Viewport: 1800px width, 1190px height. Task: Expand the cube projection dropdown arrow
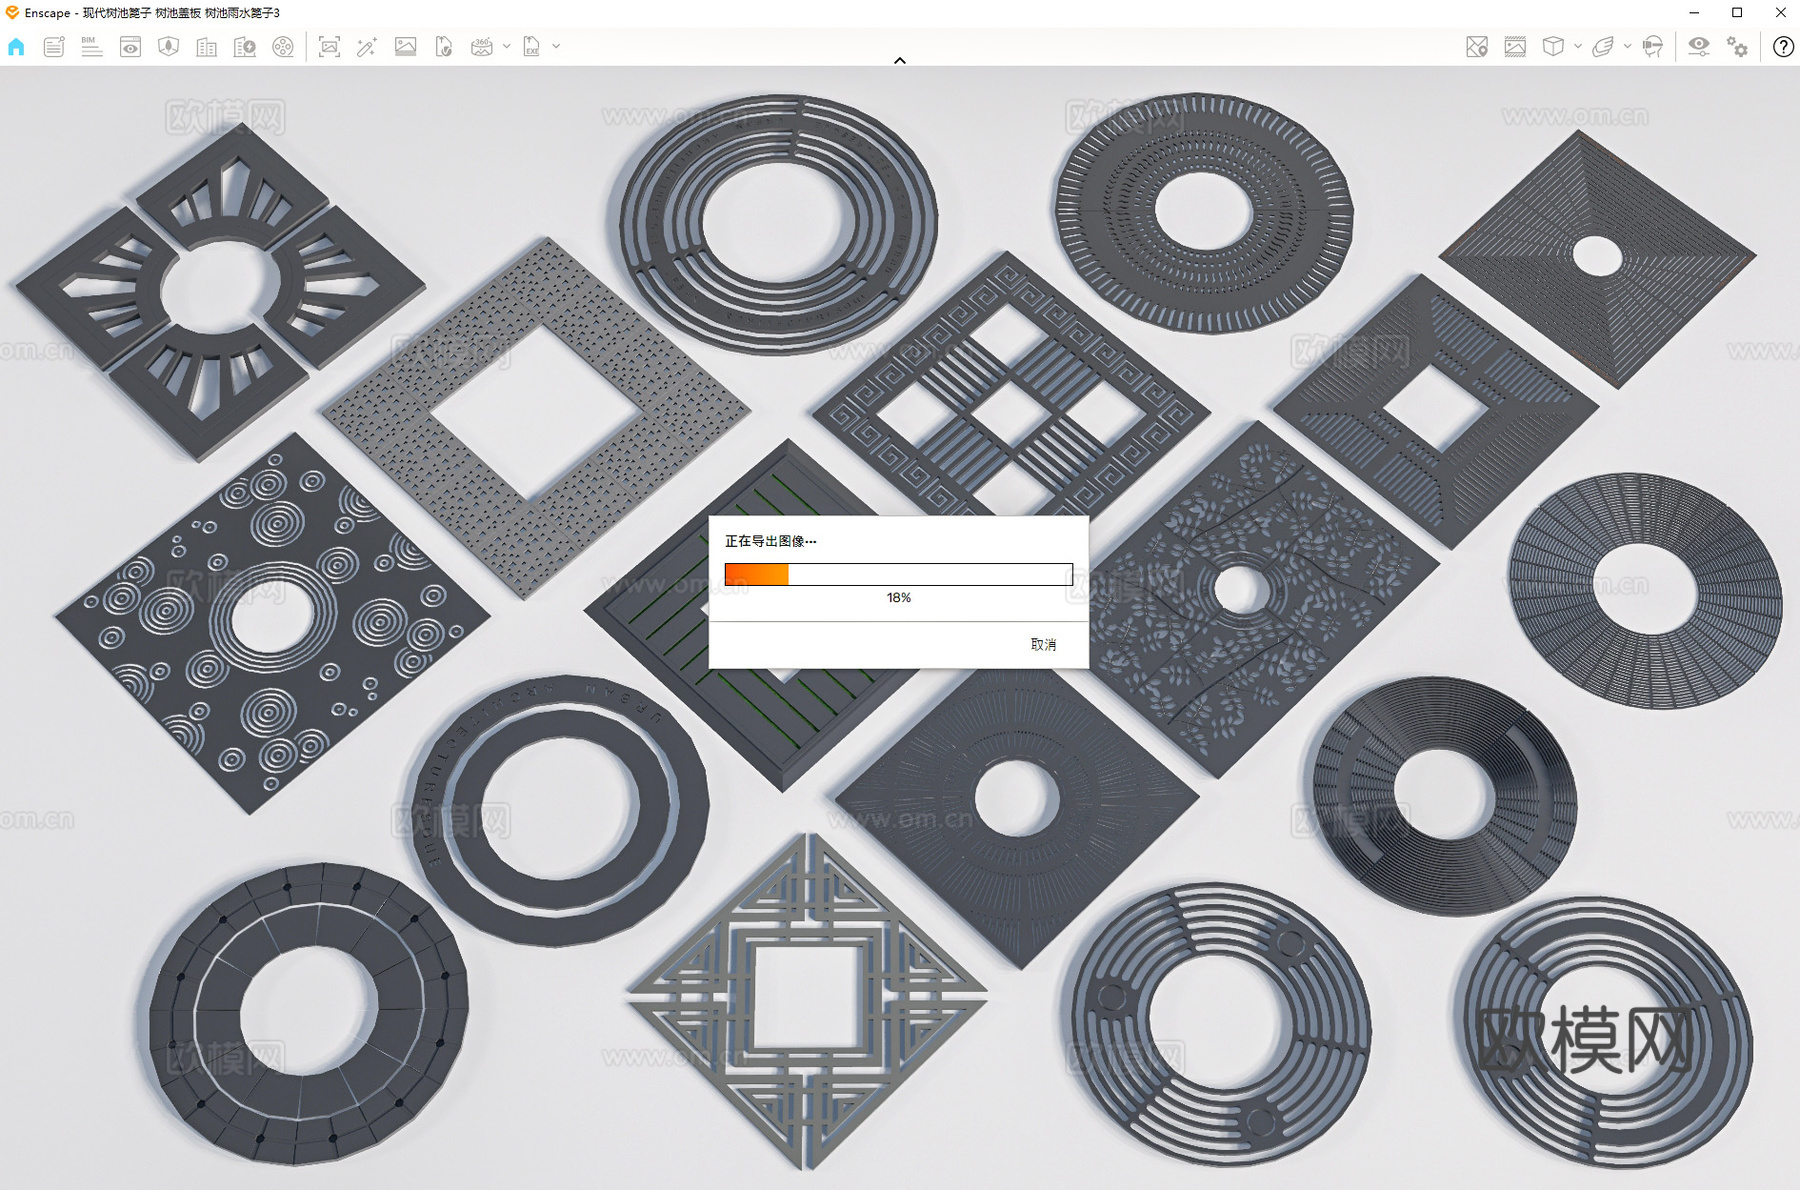(1577, 46)
